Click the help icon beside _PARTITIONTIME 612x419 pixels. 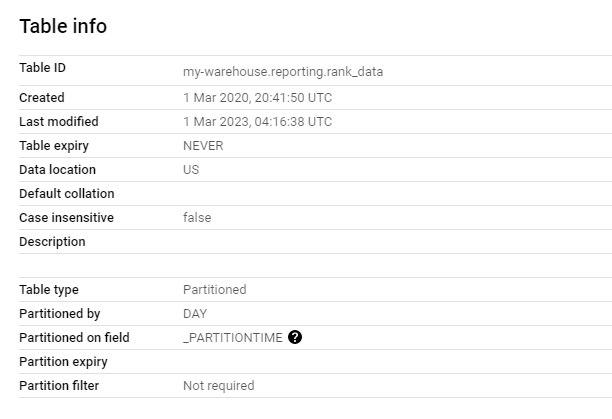[295, 337]
